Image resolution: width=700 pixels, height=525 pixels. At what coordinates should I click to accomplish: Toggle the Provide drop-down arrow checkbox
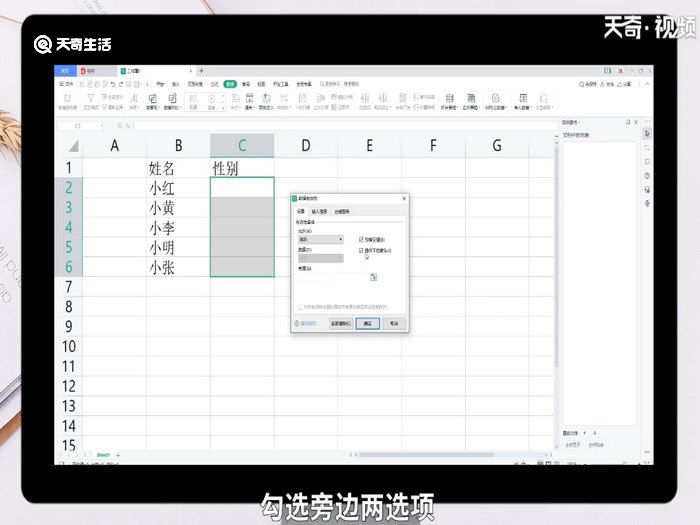pyautogui.click(x=361, y=250)
